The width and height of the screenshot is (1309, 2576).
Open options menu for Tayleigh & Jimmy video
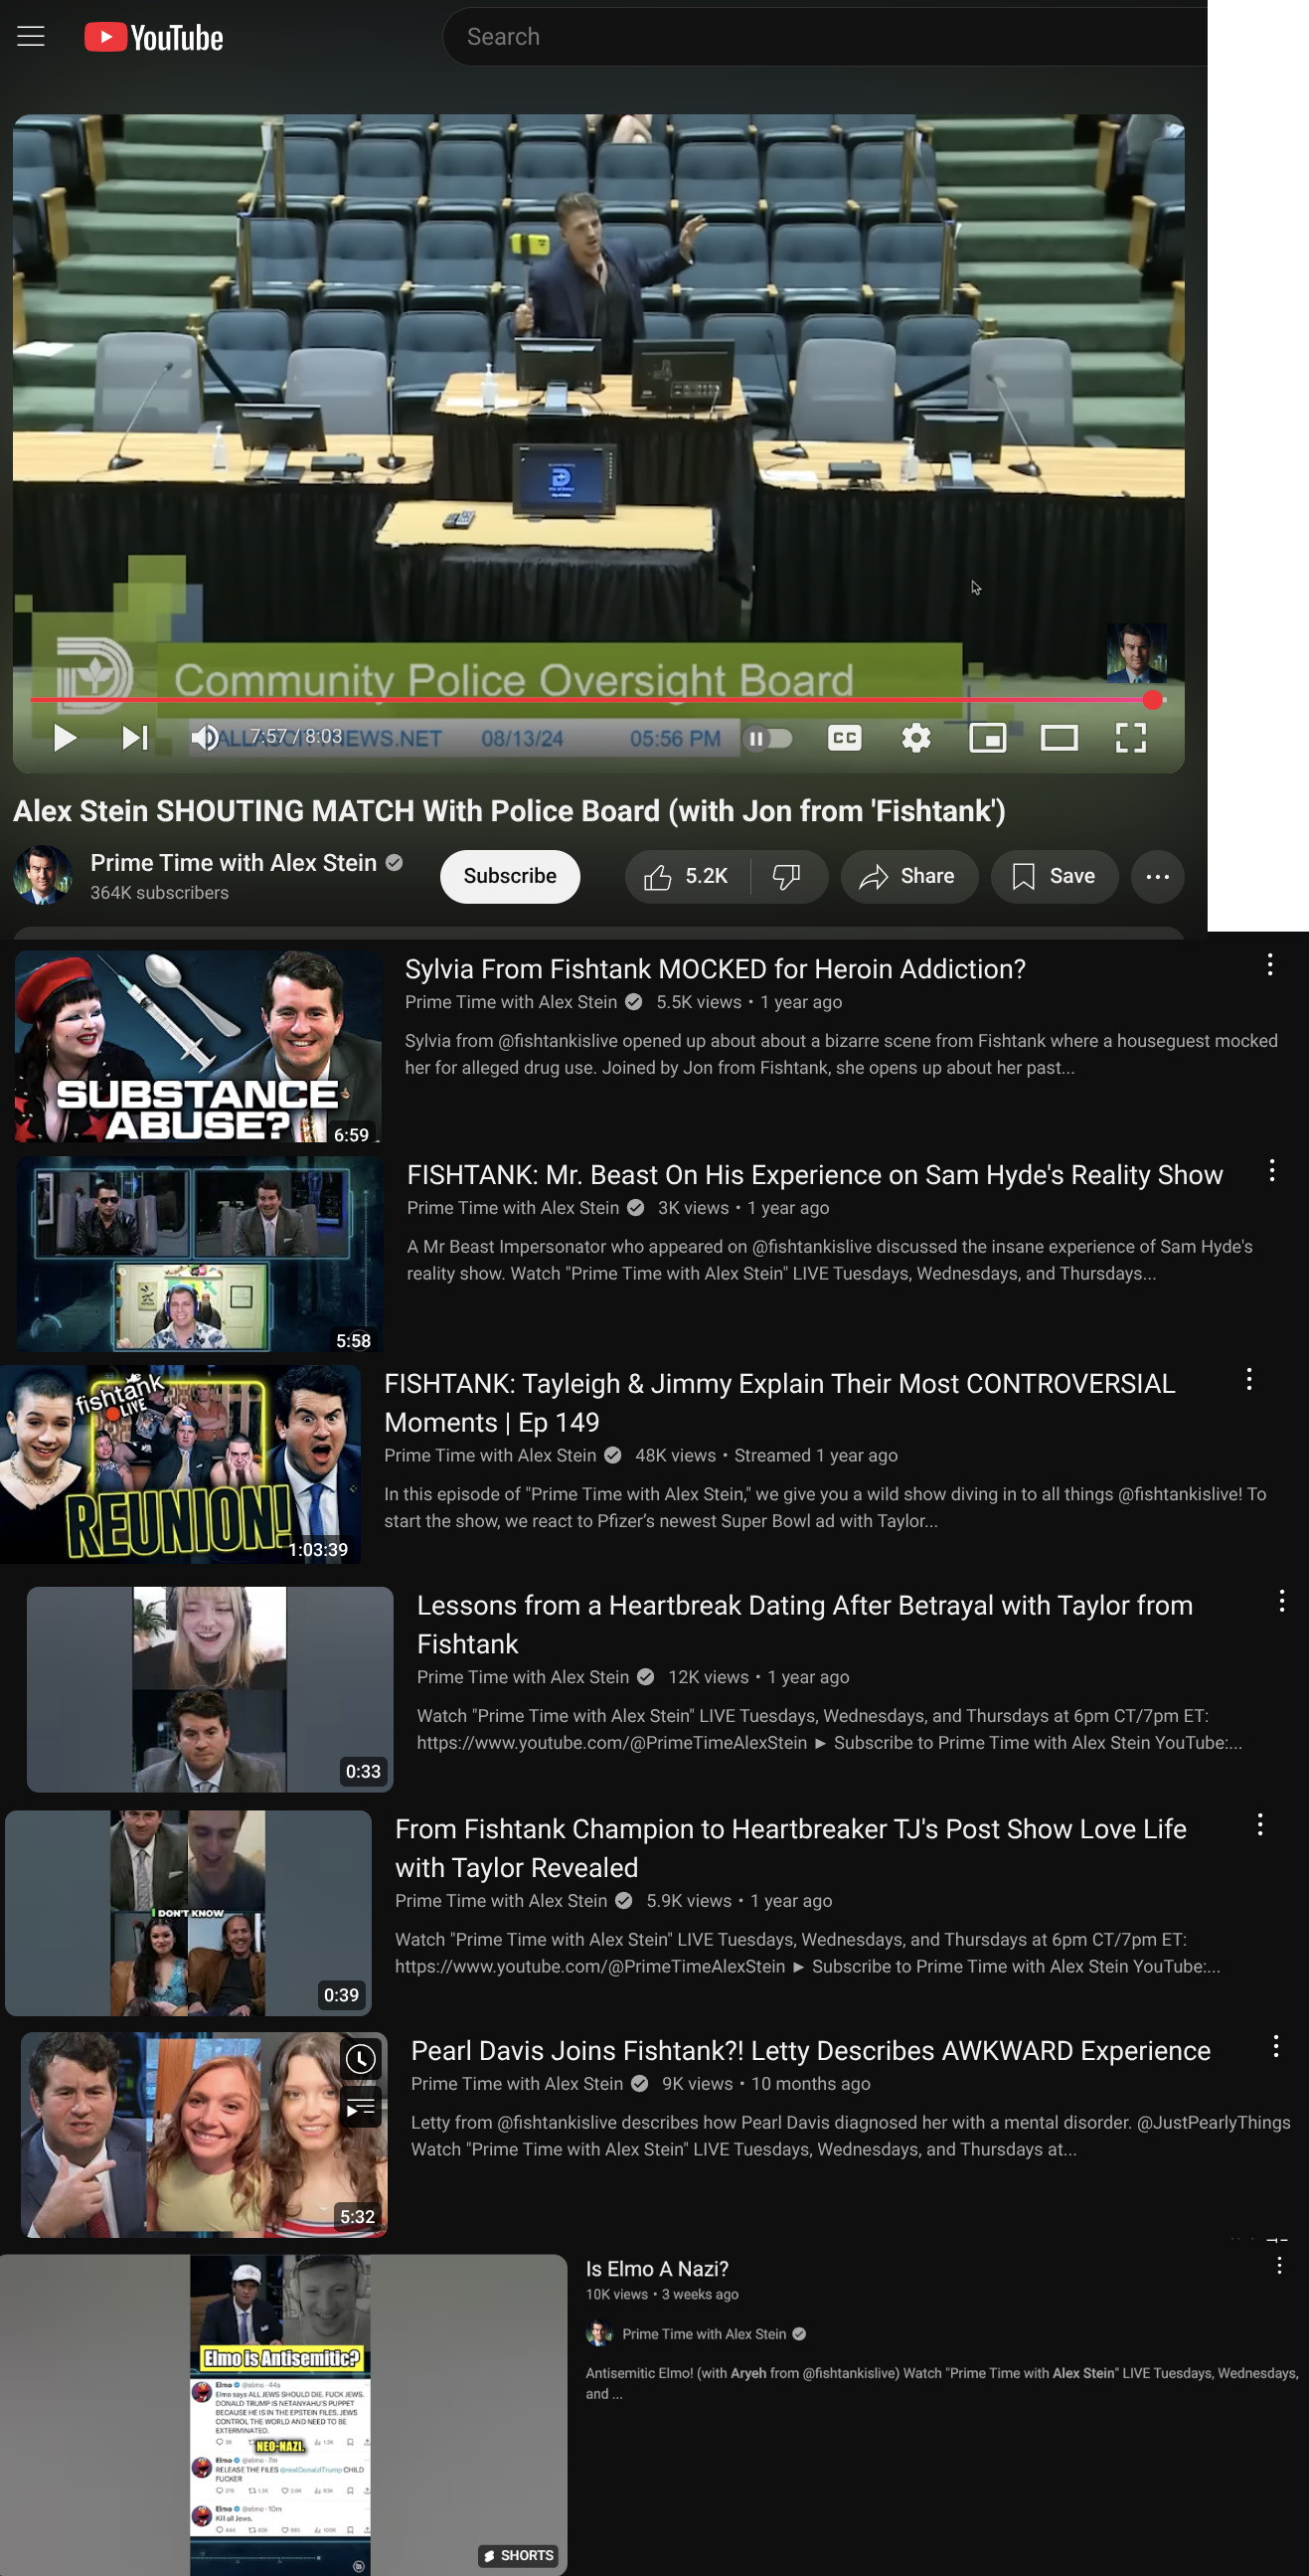[x=1249, y=1380]
